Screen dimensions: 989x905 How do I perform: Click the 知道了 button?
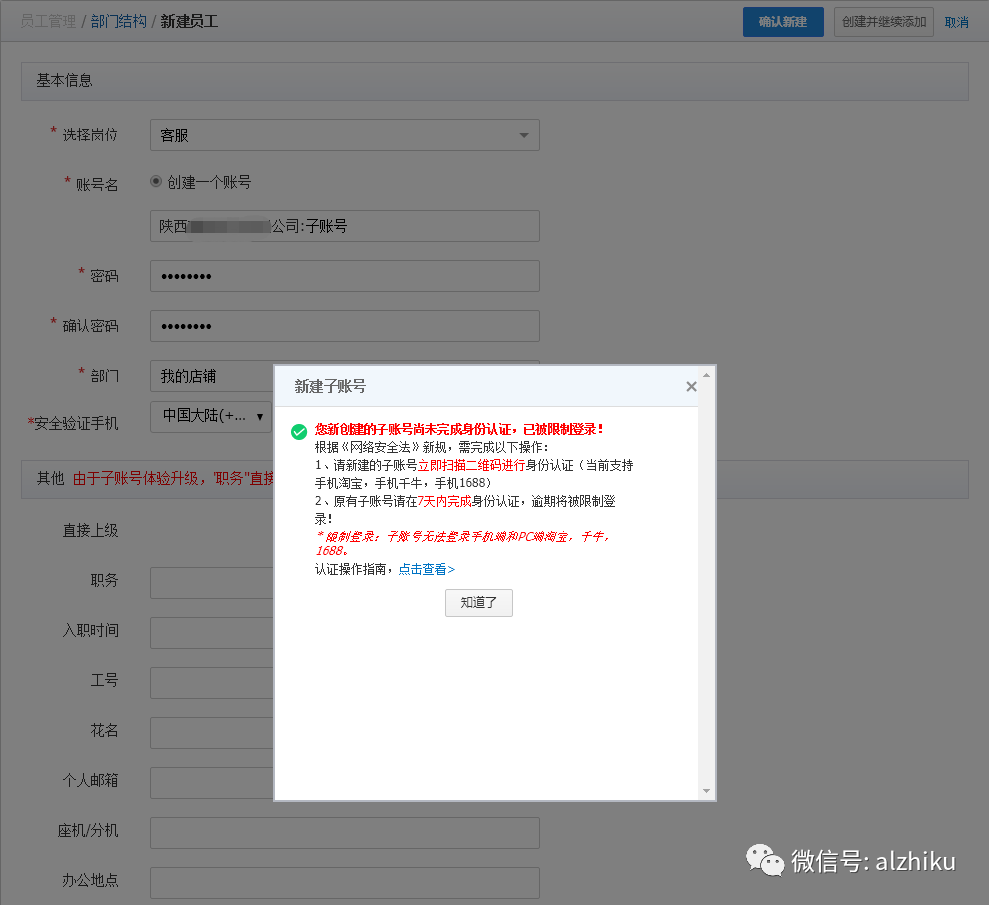(479, 603)
